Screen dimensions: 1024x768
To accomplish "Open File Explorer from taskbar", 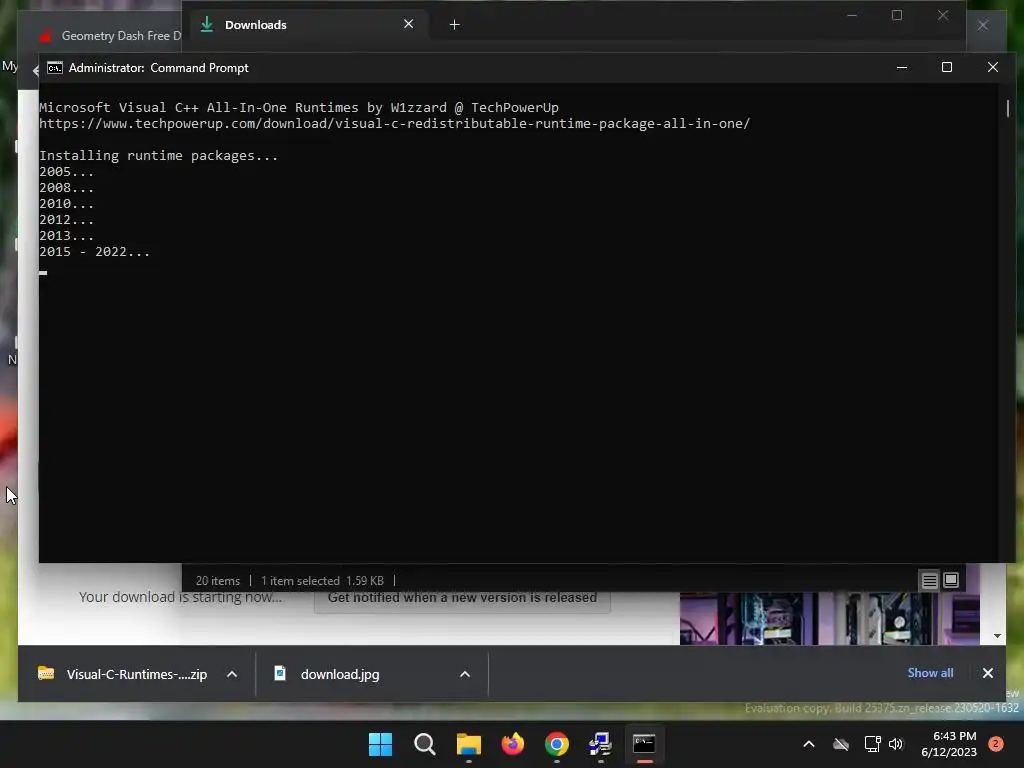I will (x=468, y=744).
